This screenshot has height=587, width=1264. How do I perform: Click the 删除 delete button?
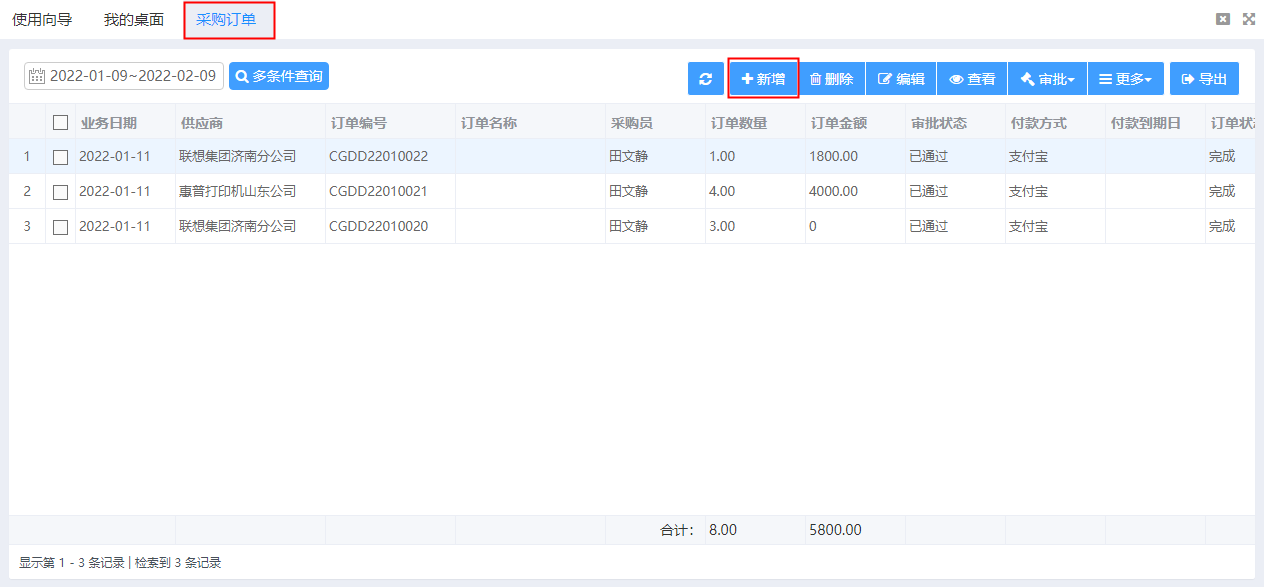click(x=831, y=79)
